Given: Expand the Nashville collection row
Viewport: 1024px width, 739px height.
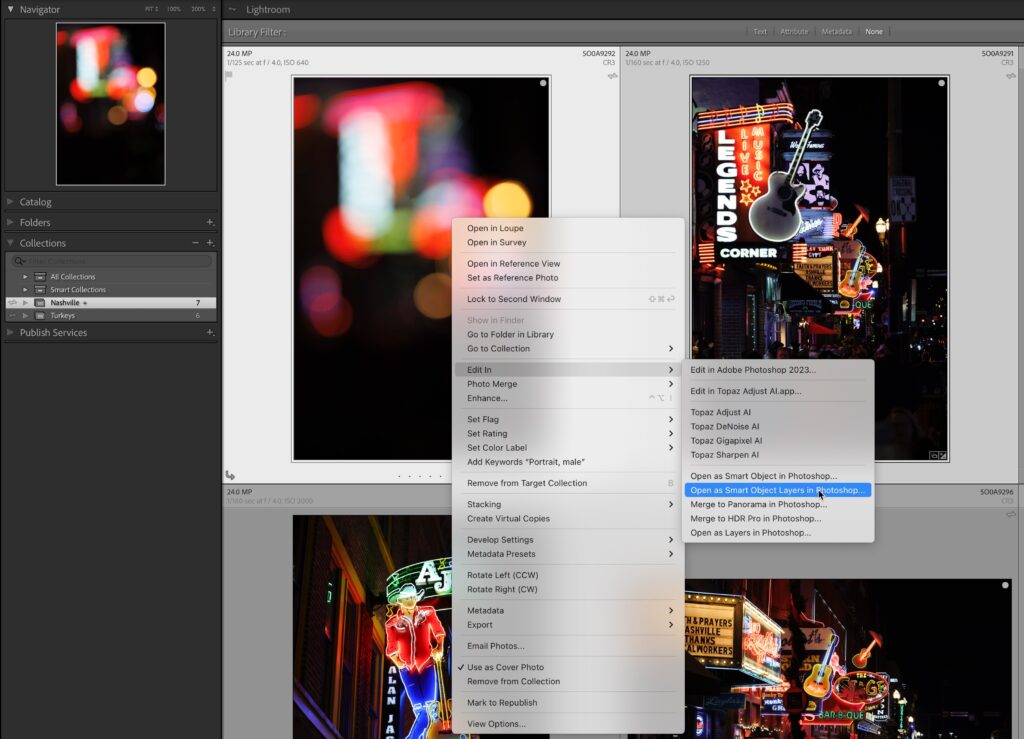Looking at the screenshot, I should click(x=25, y=303).
